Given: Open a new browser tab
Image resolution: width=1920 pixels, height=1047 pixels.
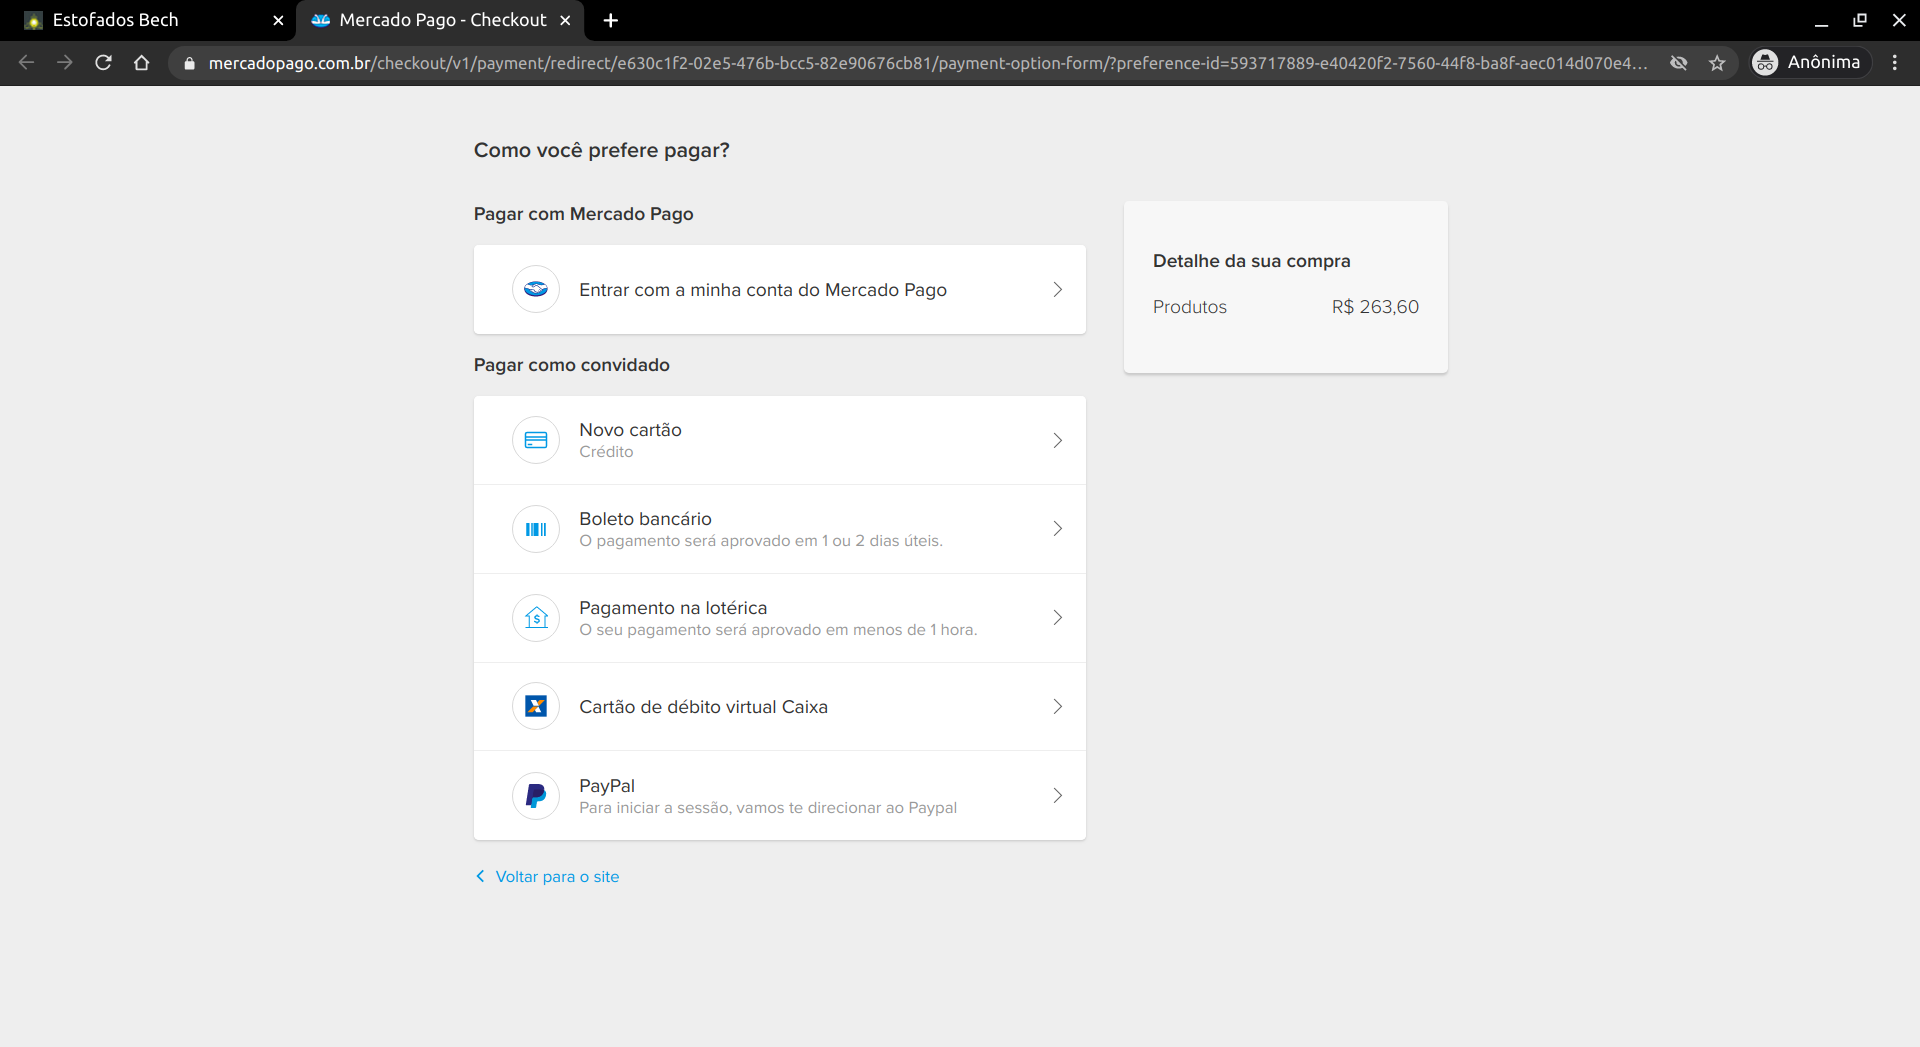Looking at the screenshot, I should tap(611, 20).
